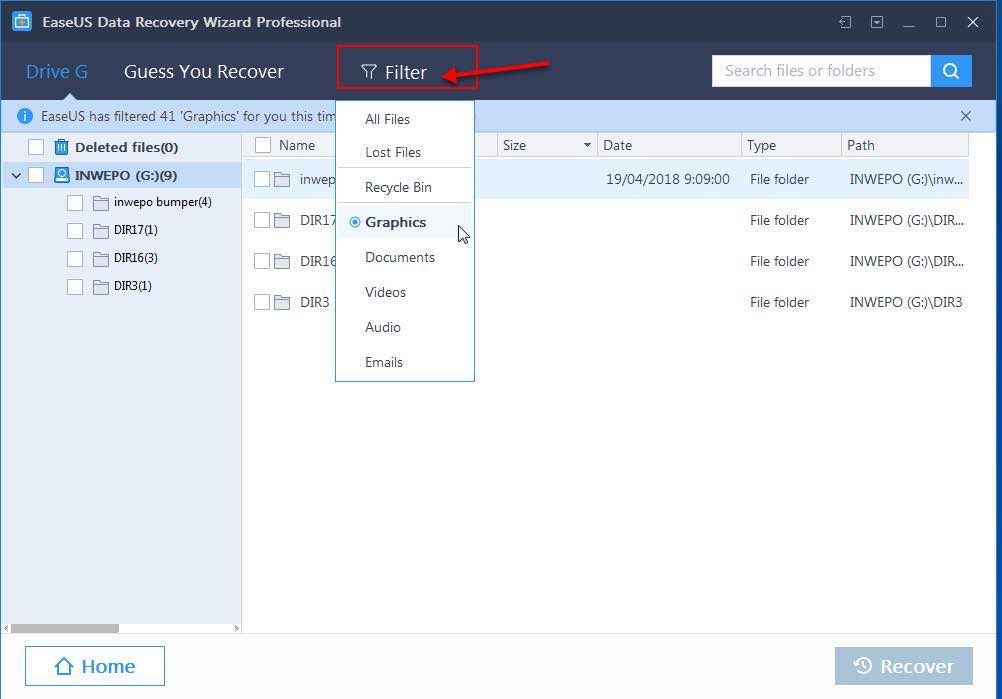Click the search files or folders field

821,70
